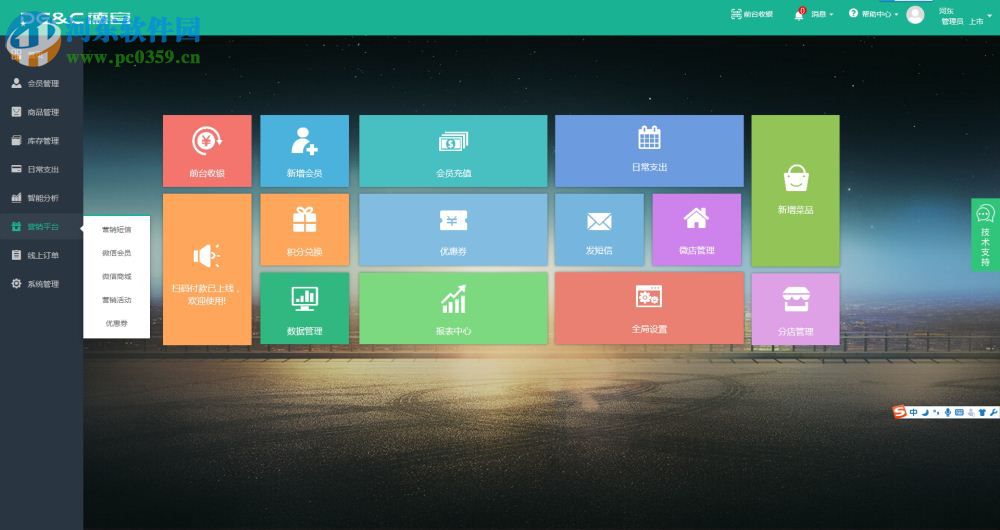
Task: Open the 优惠券 coupon tile
Action: [453, 230]
